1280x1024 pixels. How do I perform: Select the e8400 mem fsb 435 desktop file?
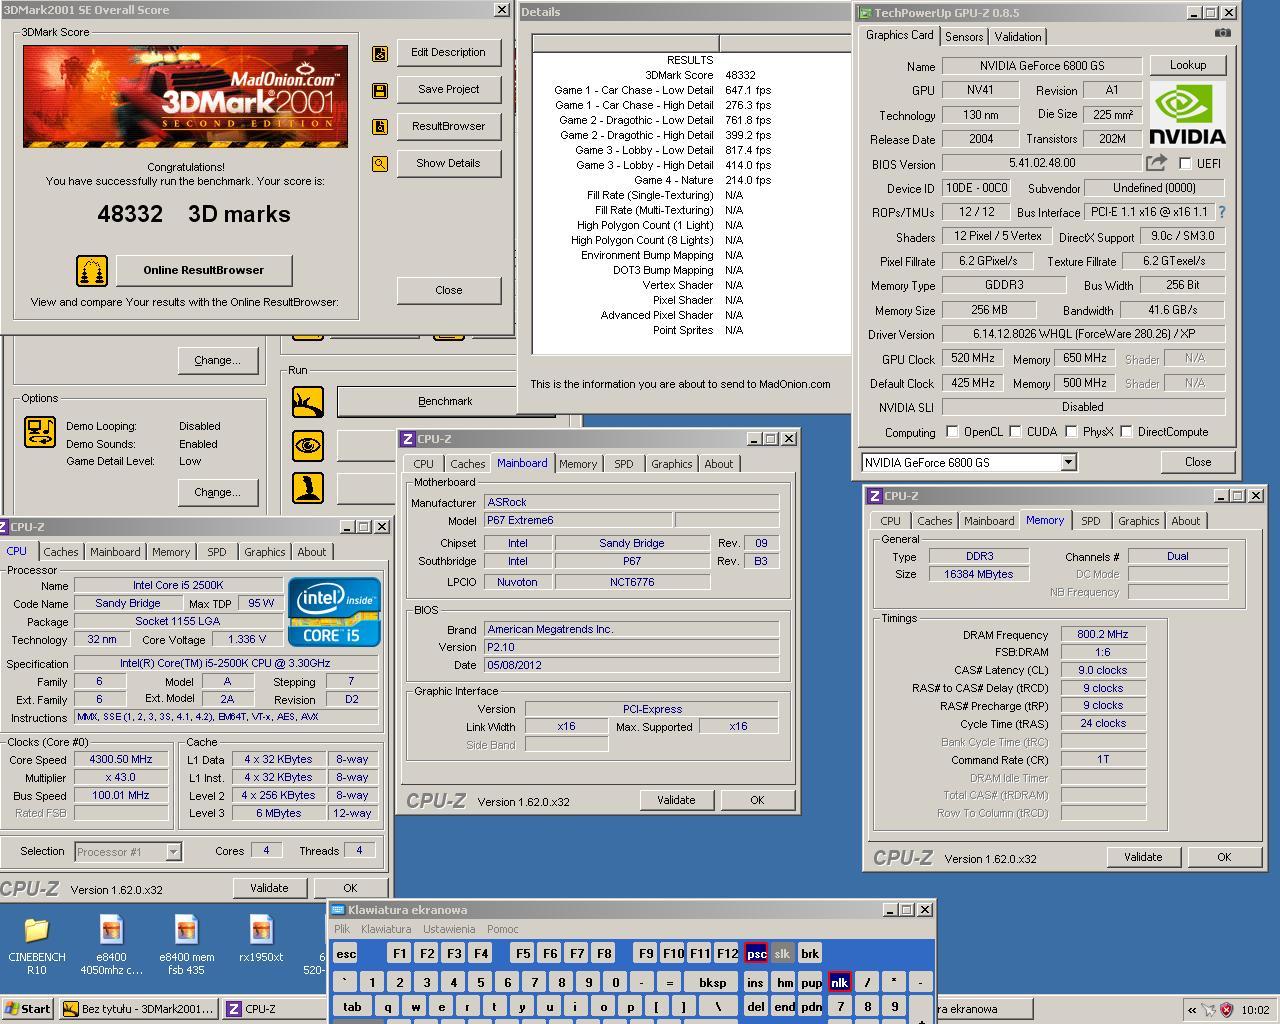tap(186, 944)
